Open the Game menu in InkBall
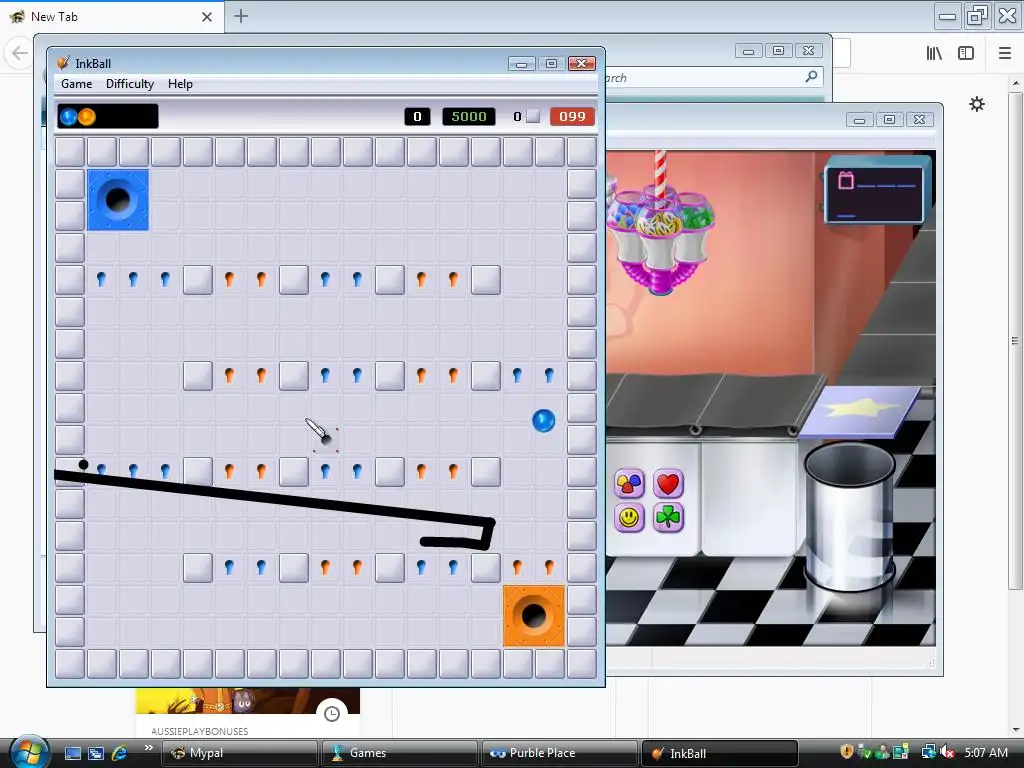 click(76, 84)
